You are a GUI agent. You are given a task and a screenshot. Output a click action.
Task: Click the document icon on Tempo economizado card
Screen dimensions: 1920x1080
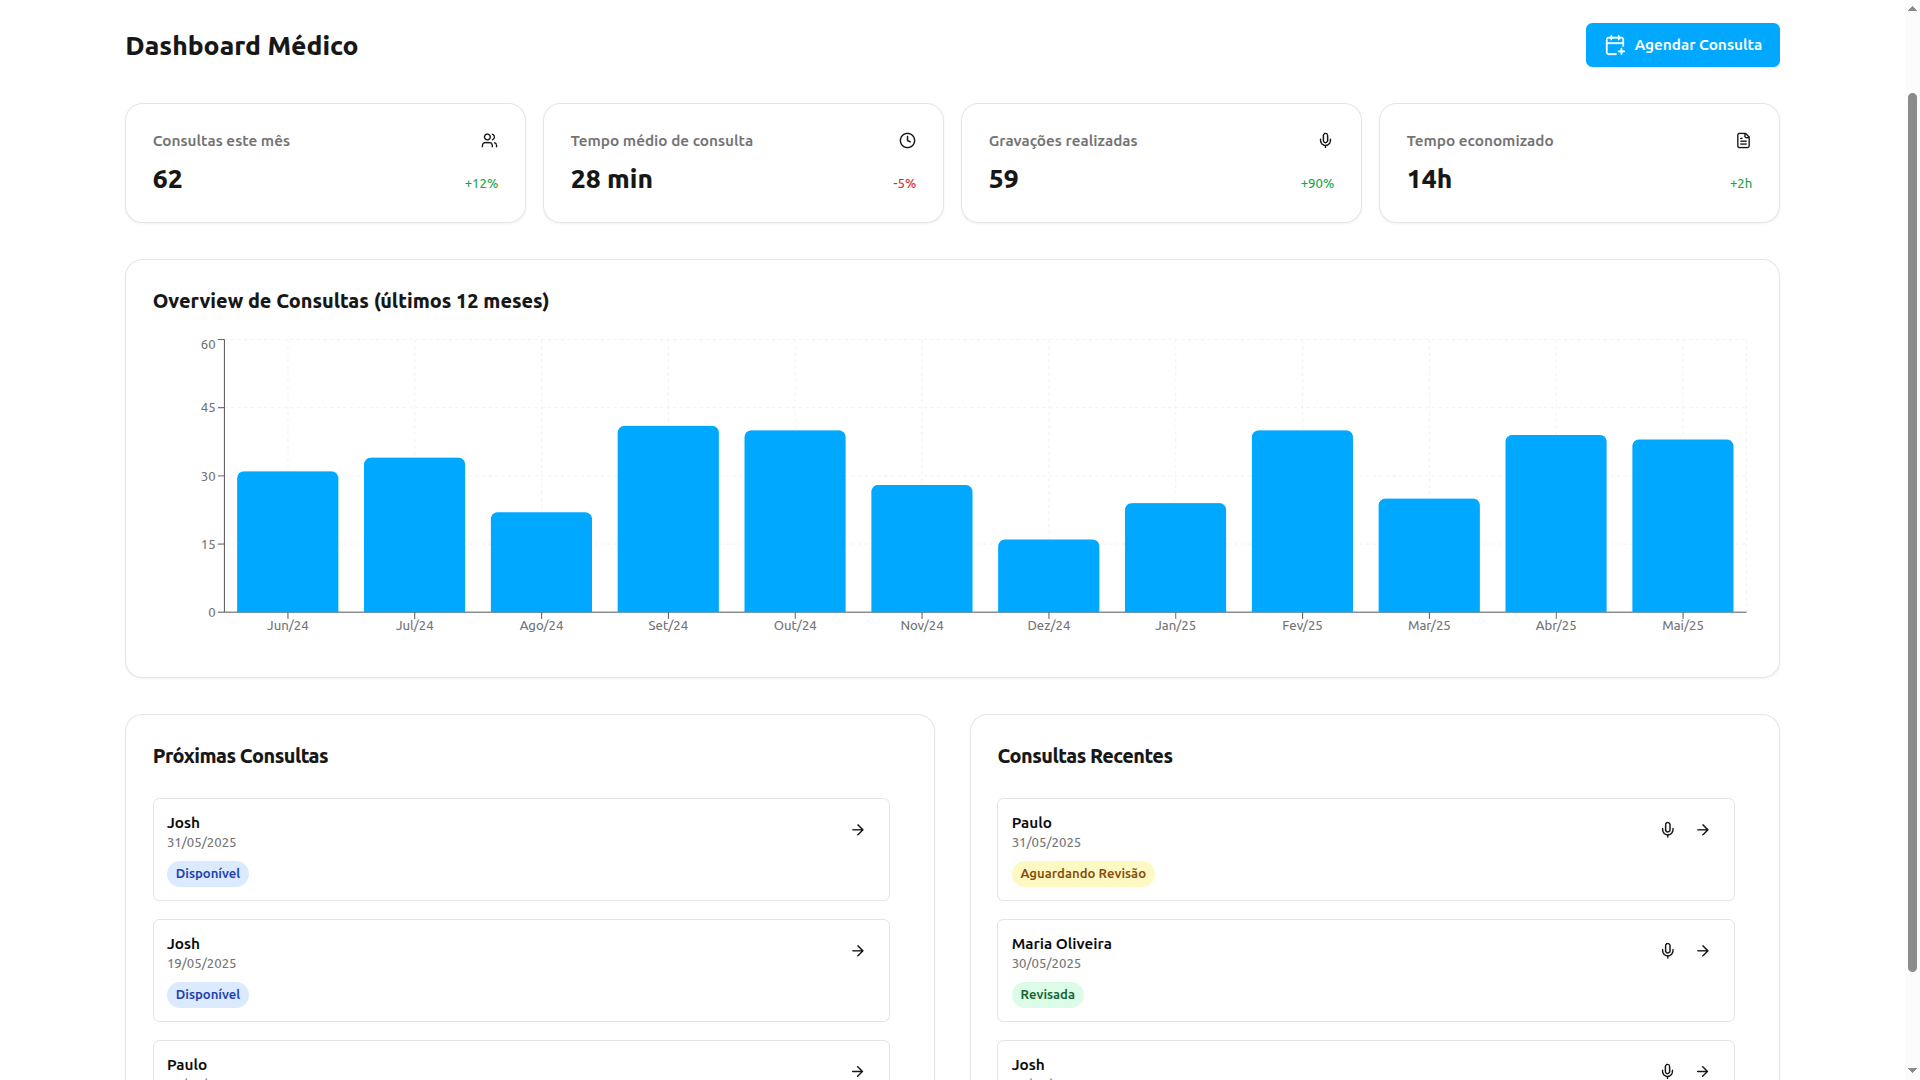coord(1743,141)
